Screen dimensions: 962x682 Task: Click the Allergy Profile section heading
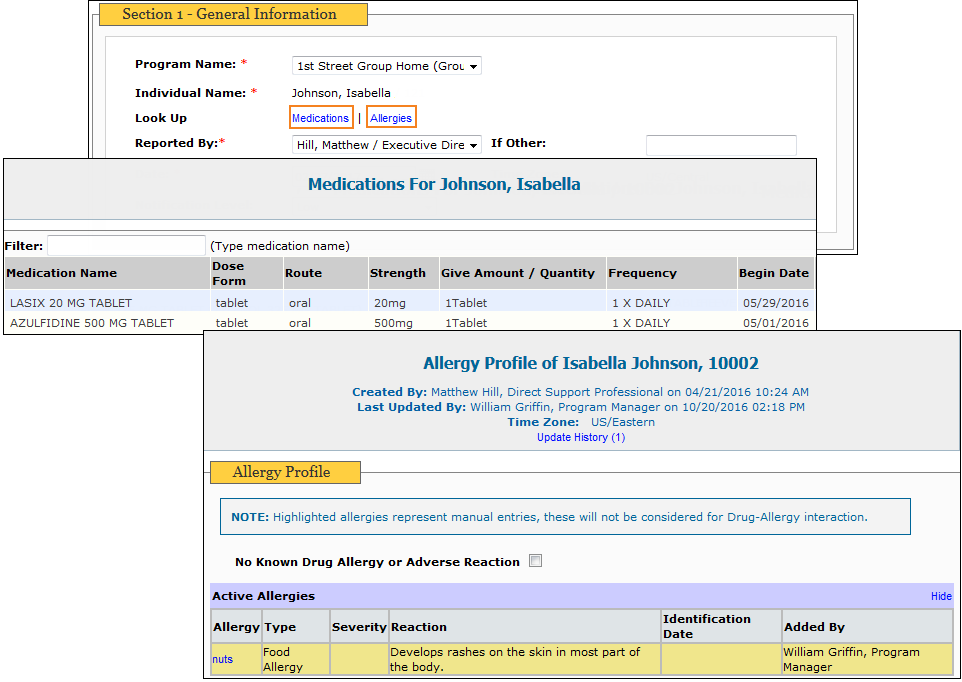point(285,472)
